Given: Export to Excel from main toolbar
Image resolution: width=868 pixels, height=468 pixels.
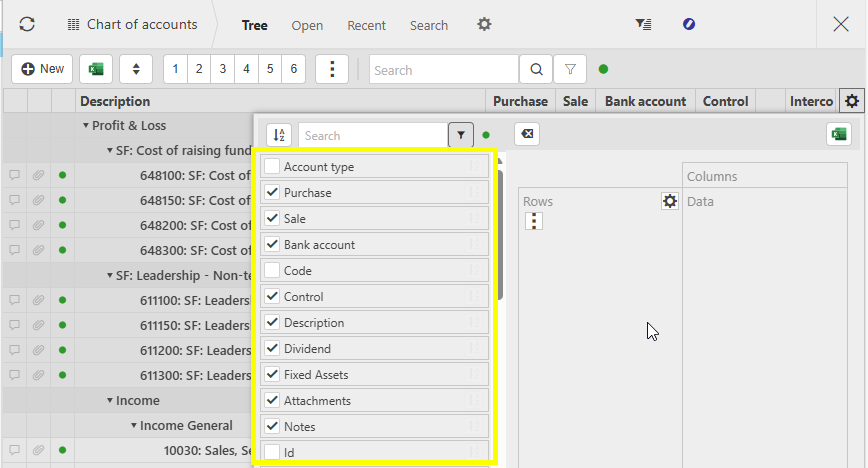Looking at the screenshot, I should point(96,69).
